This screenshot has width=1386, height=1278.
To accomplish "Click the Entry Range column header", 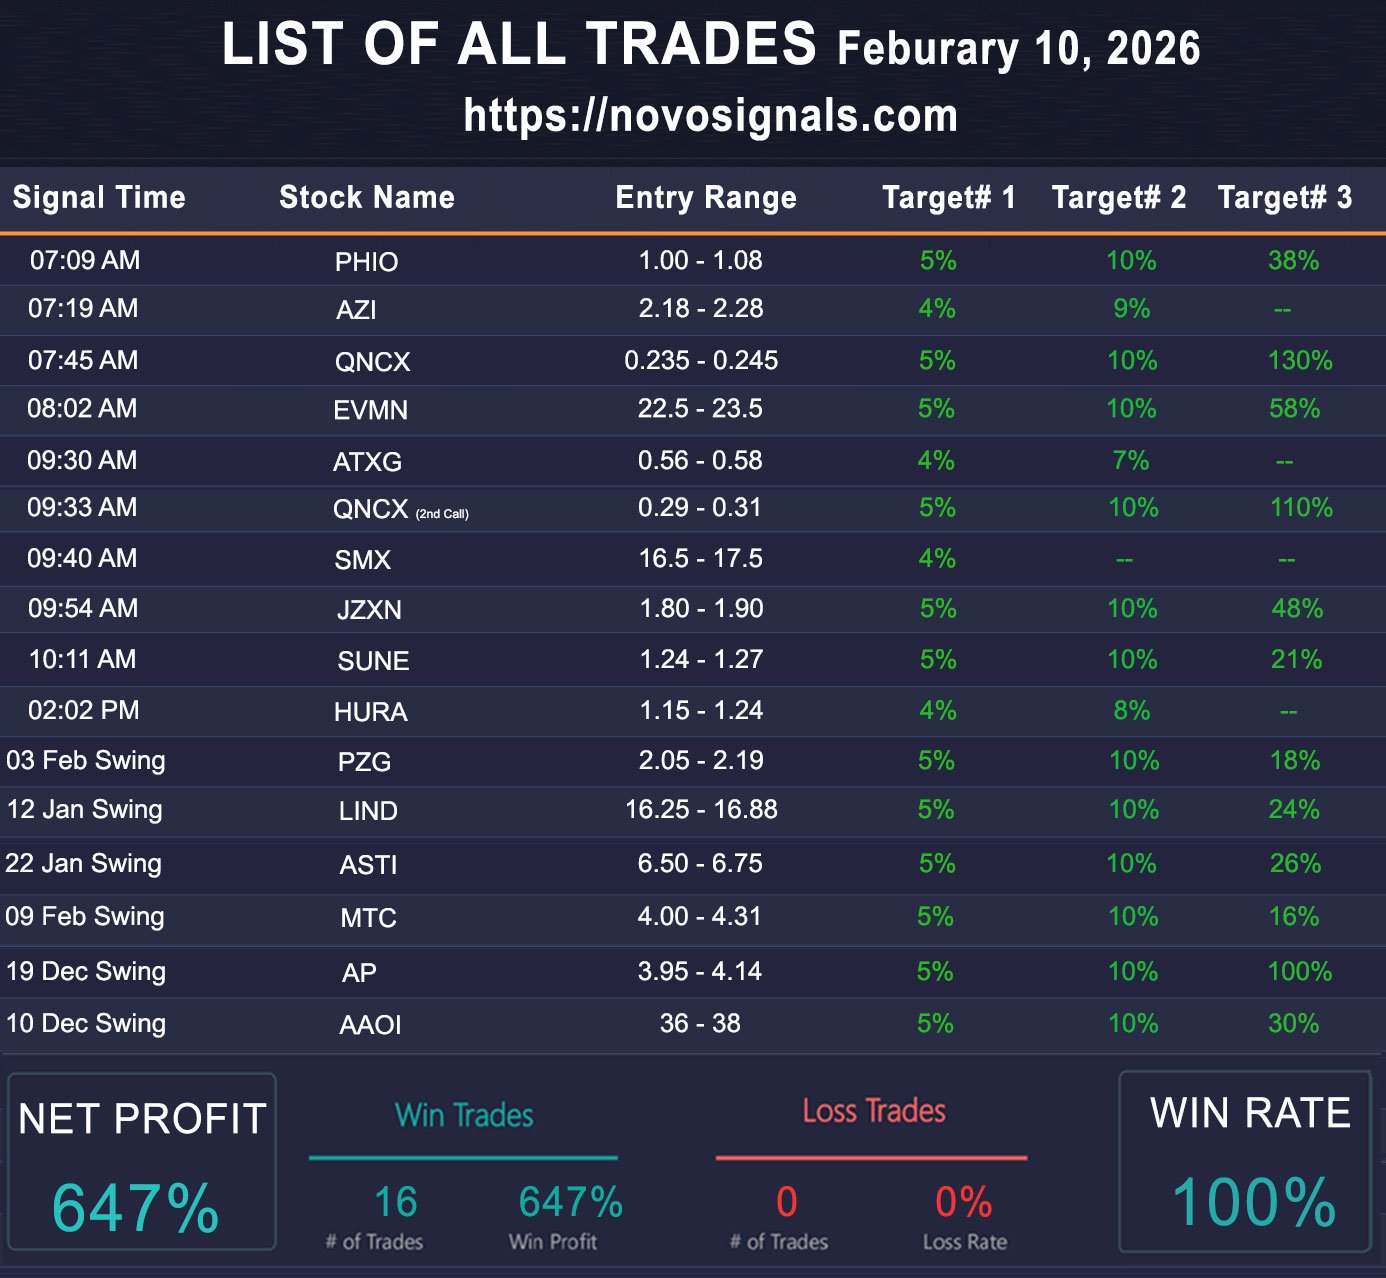I will coord(706,198).
